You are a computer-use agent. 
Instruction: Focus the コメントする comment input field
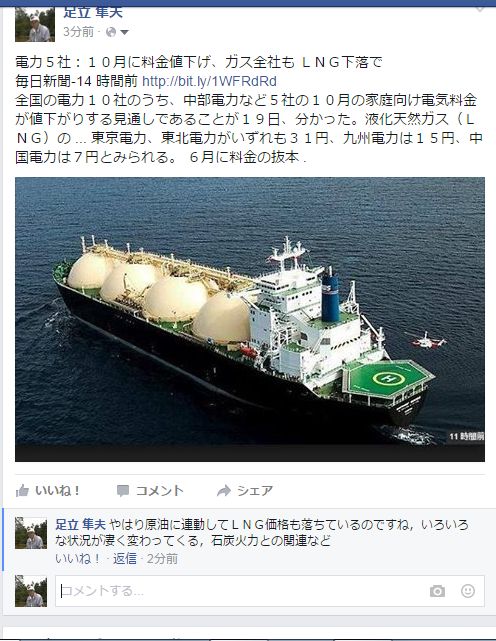[x=270, y=591]
